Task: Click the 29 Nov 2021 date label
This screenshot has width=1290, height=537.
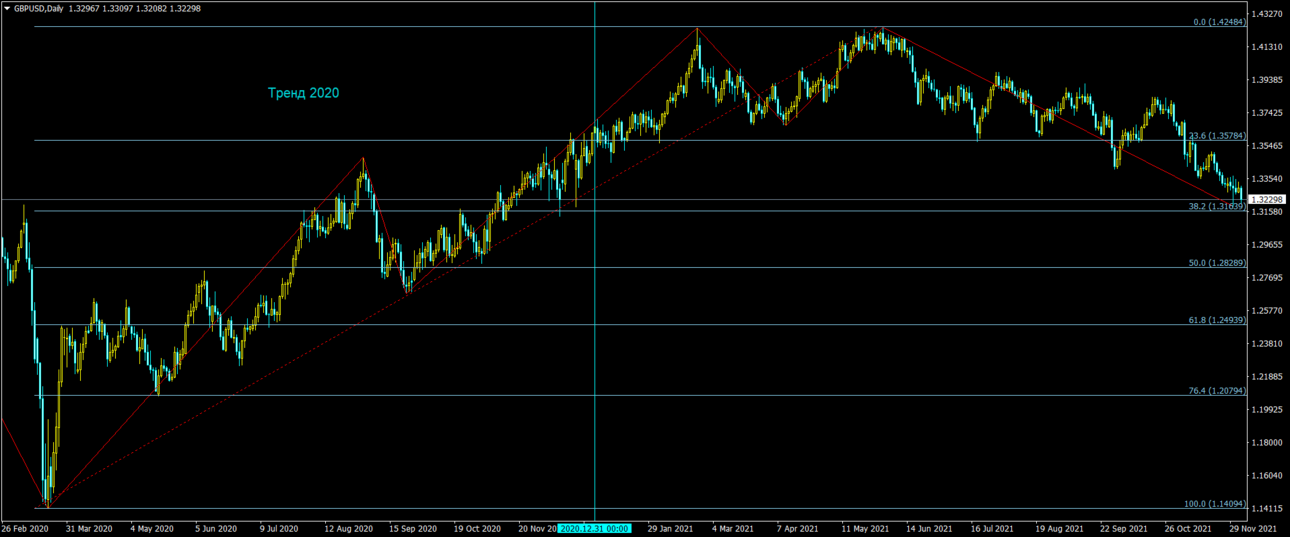Action: coord(1254,528)
